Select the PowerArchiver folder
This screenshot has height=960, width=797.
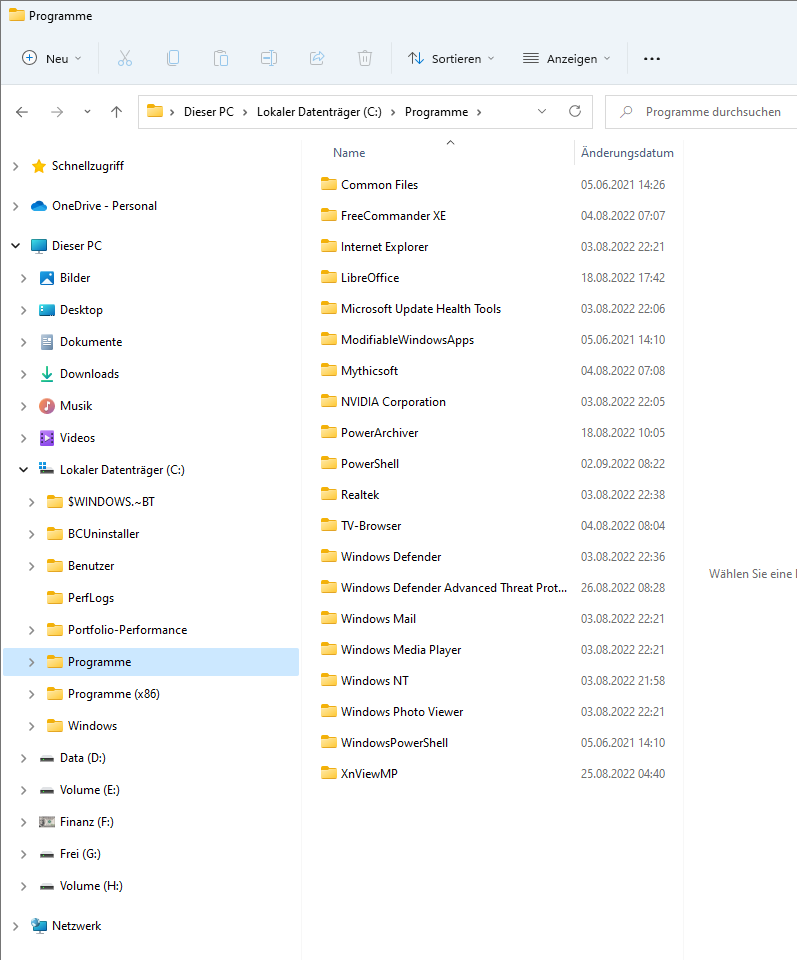tap(380, 432)
